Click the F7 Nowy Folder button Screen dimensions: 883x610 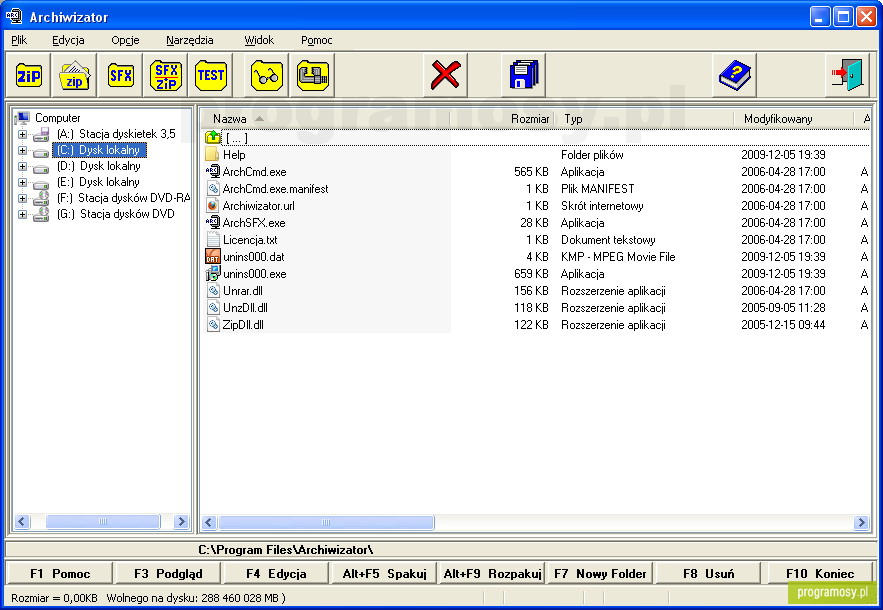point(600,573)
